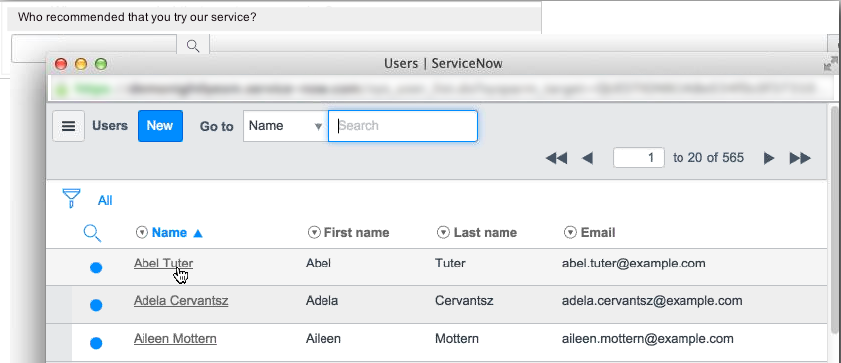Click the aileen.mottern@example.com email cell
Viewport: 841px width, 363px height.
coord(647,339)
